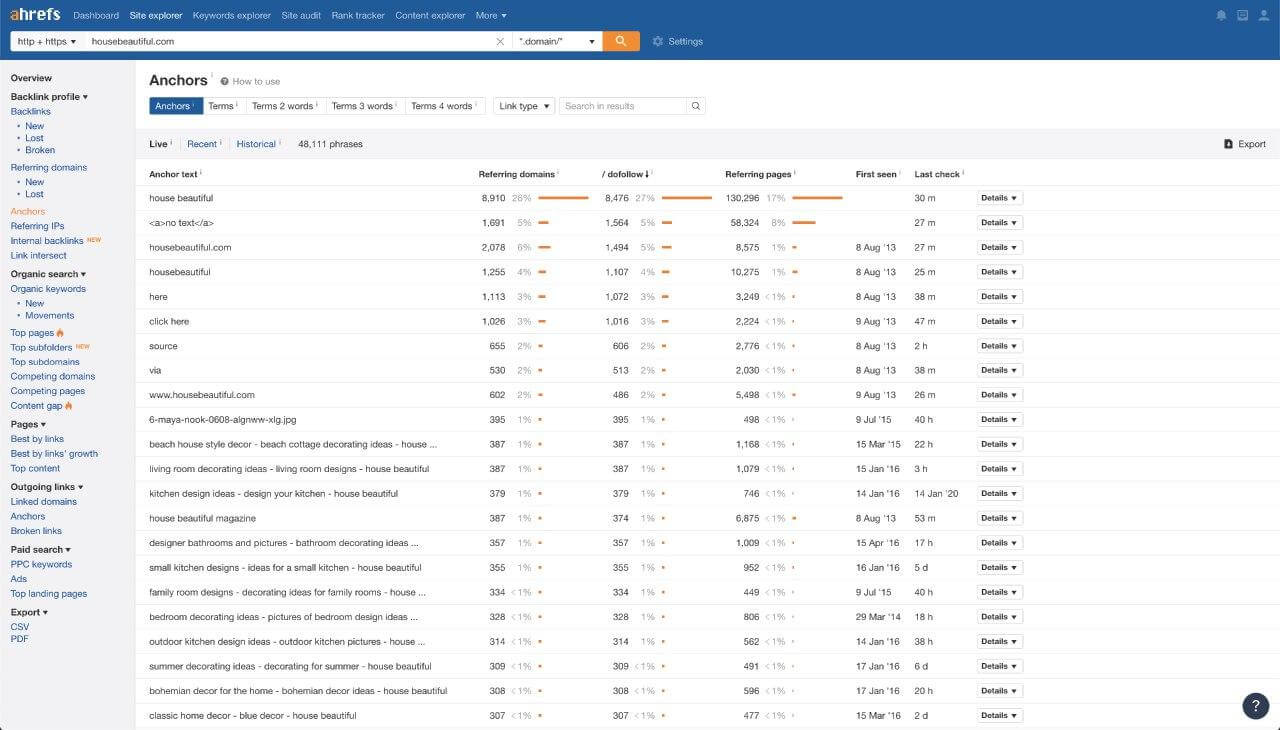
Task: Click the Export download icon
Action: click(x=1228, y=144)
